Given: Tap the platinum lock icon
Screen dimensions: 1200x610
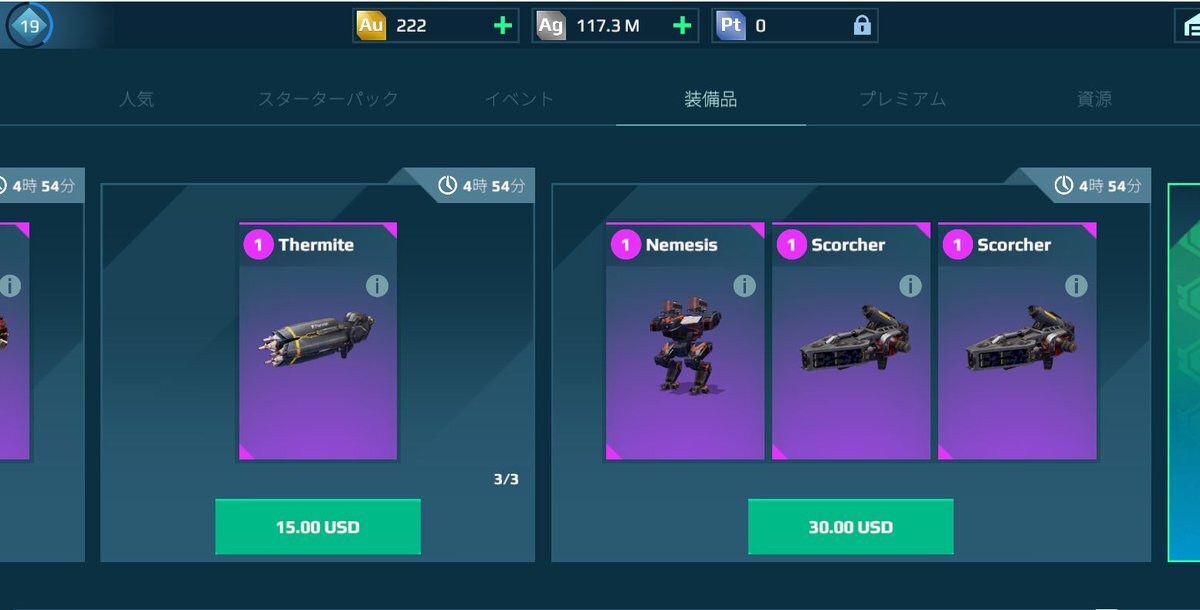Looking at the screenshot, I should pos(862,26).
